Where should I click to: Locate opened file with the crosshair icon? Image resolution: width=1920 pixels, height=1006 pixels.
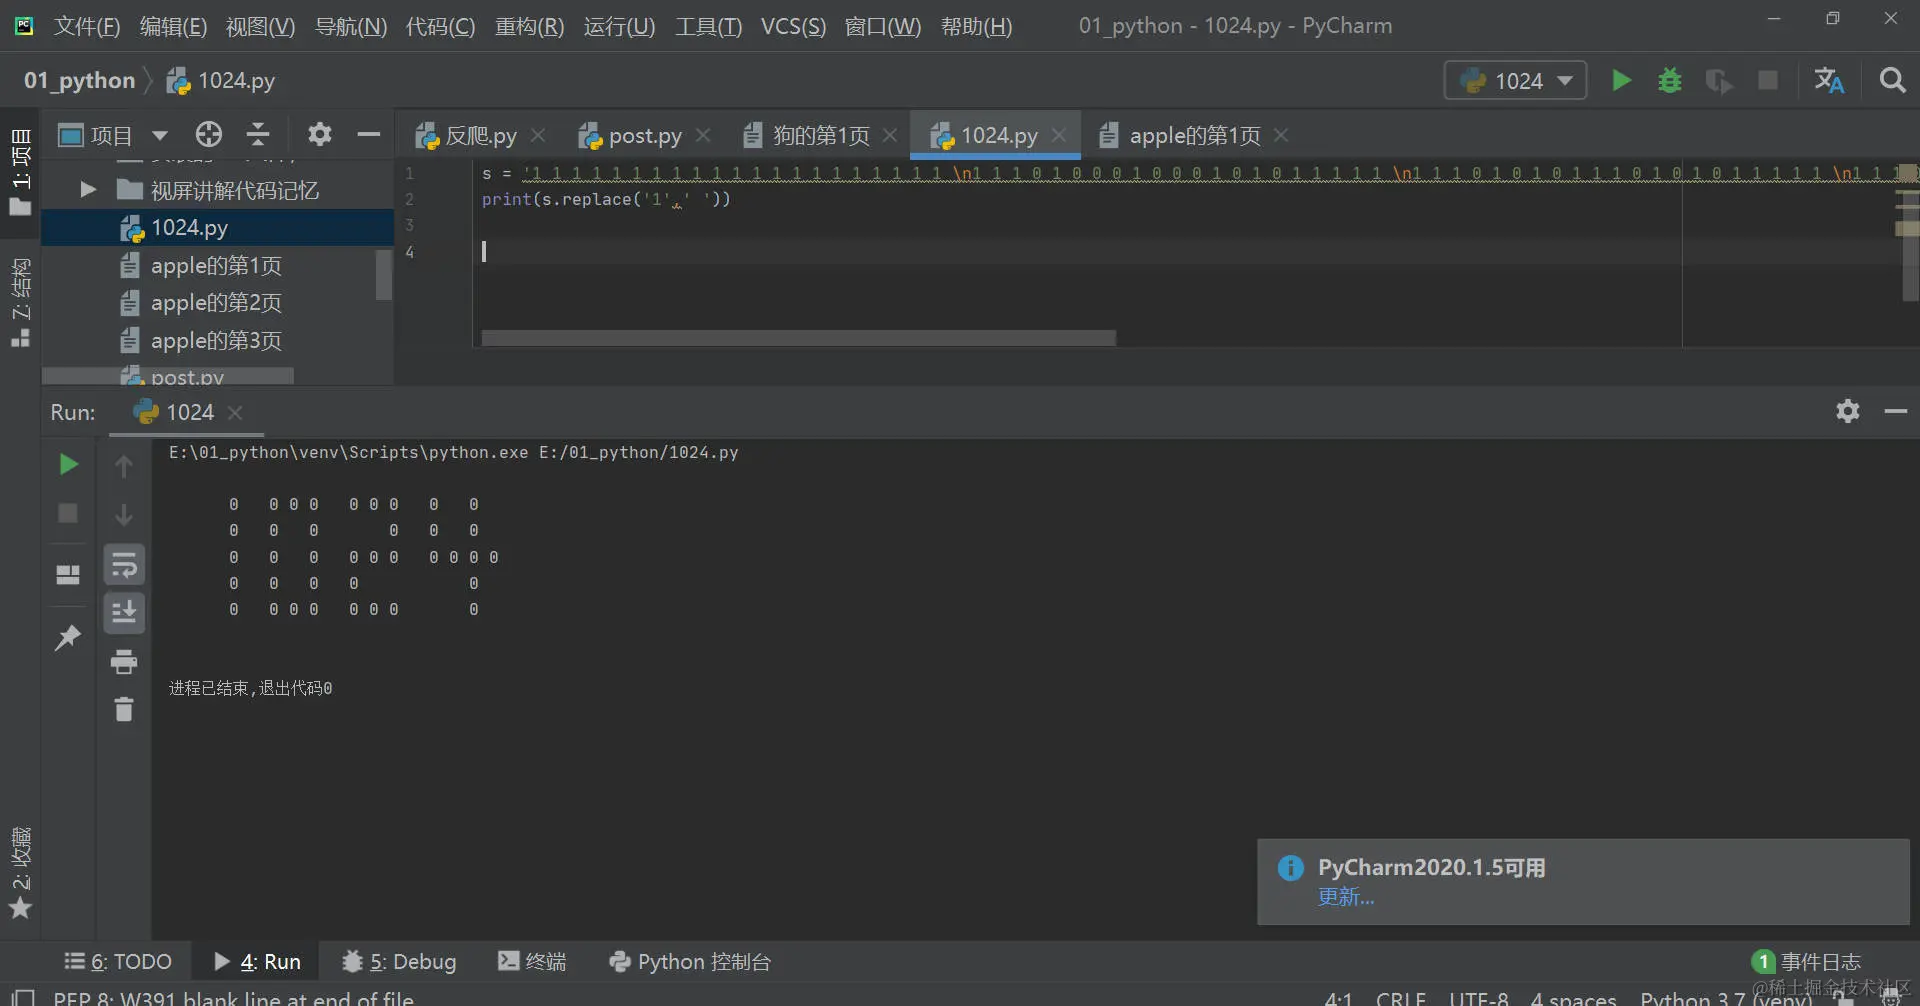click(209, 134)
